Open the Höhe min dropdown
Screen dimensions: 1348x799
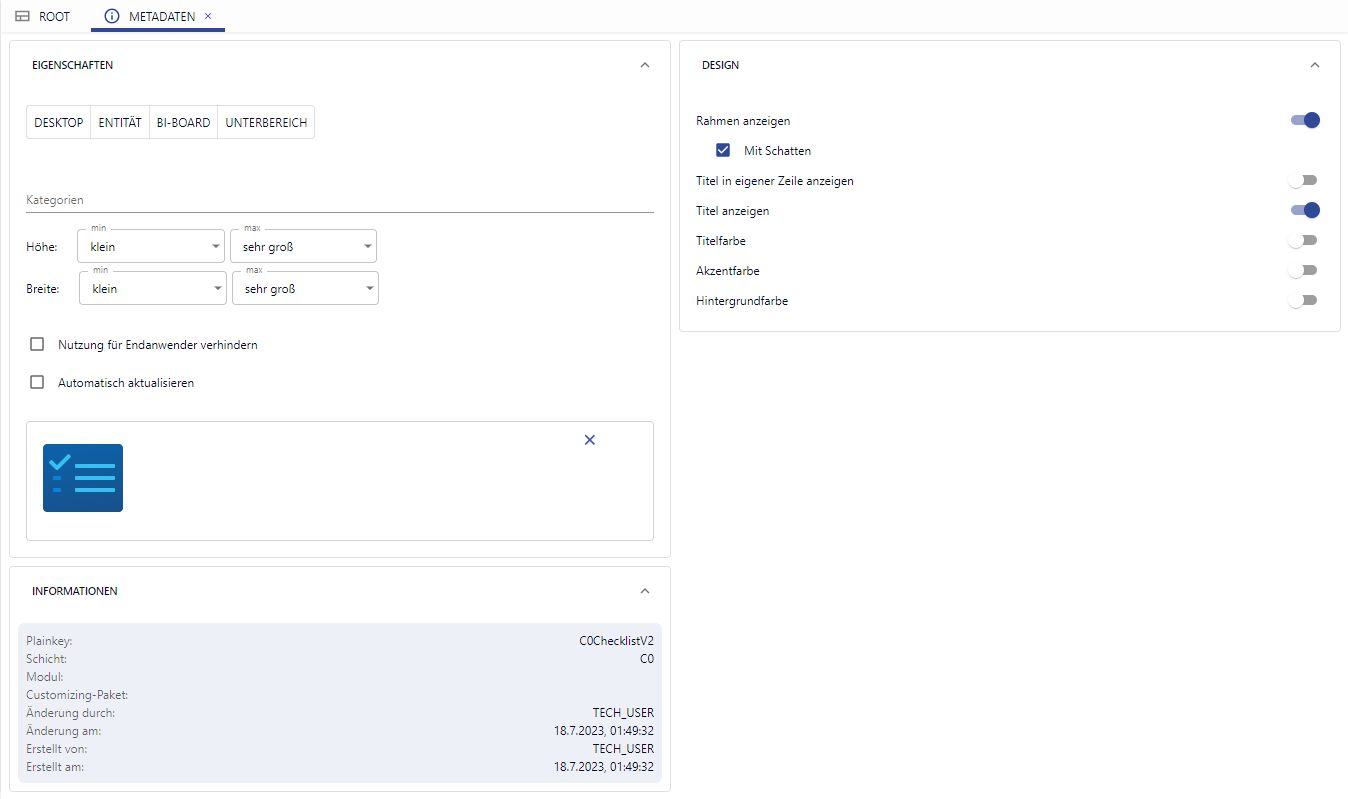(151, 246)
